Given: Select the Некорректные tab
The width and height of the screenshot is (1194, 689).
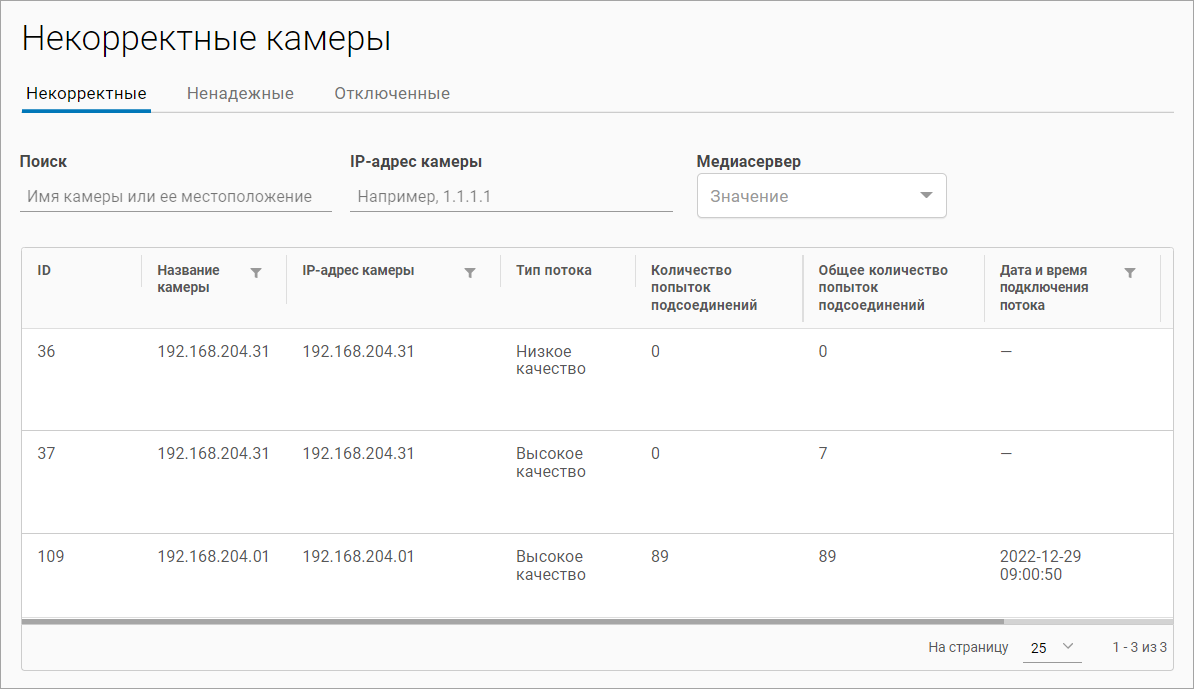Looking at the screenshot, I should [86, 93].
